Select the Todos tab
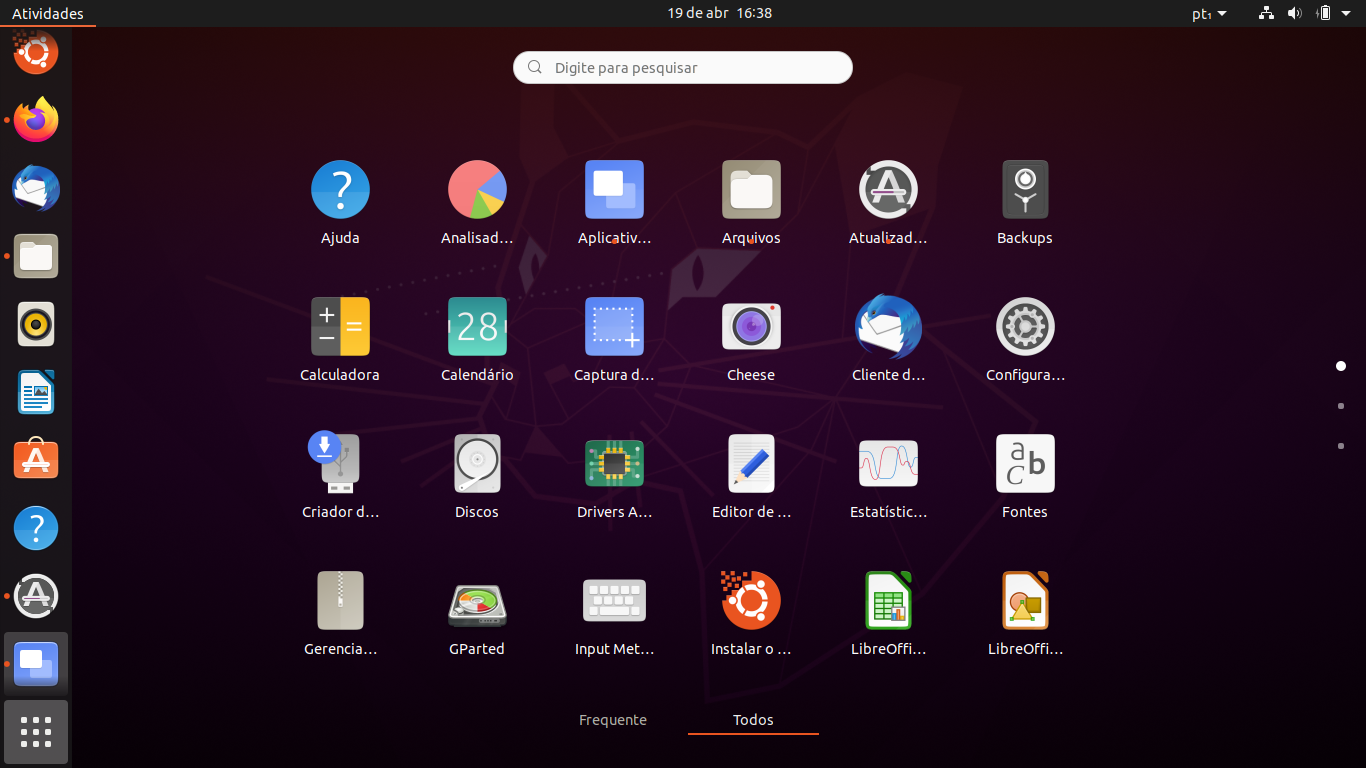Image resolution: width=1366 pixels, height=768 pixels. pos(753,720)
